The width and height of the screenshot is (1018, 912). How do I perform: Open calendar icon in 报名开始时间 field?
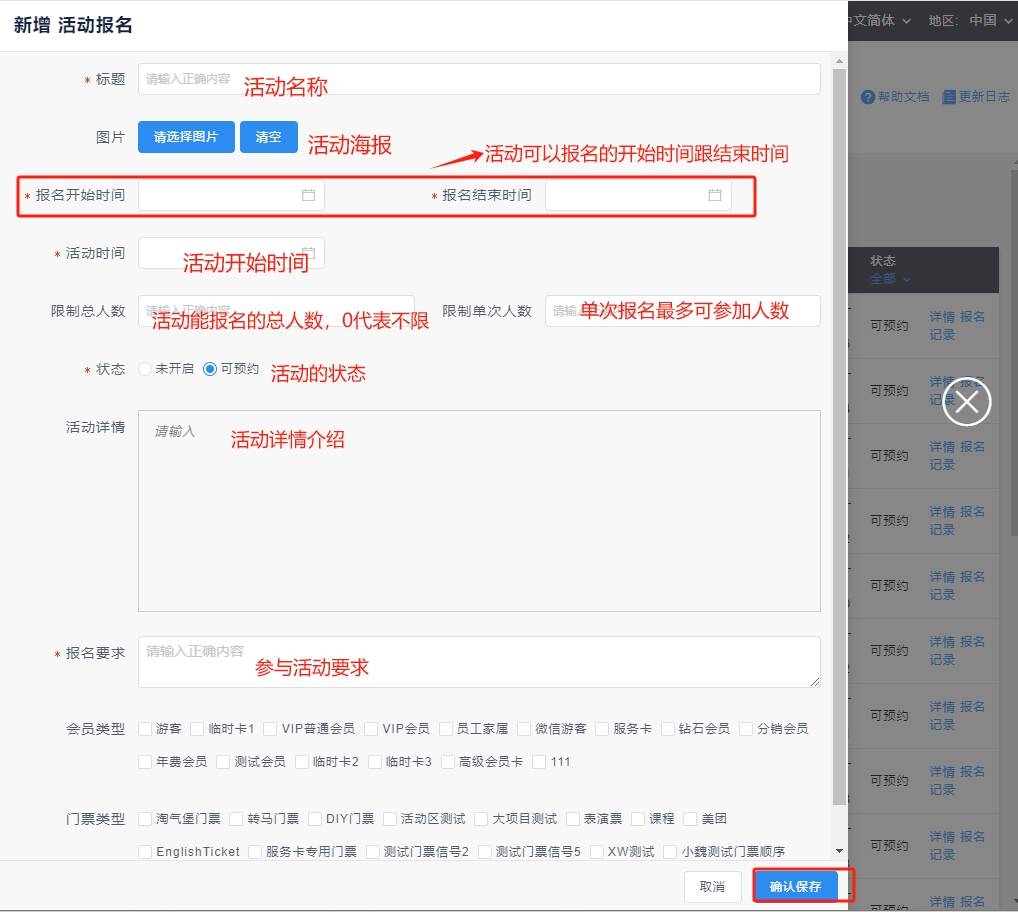308,196
